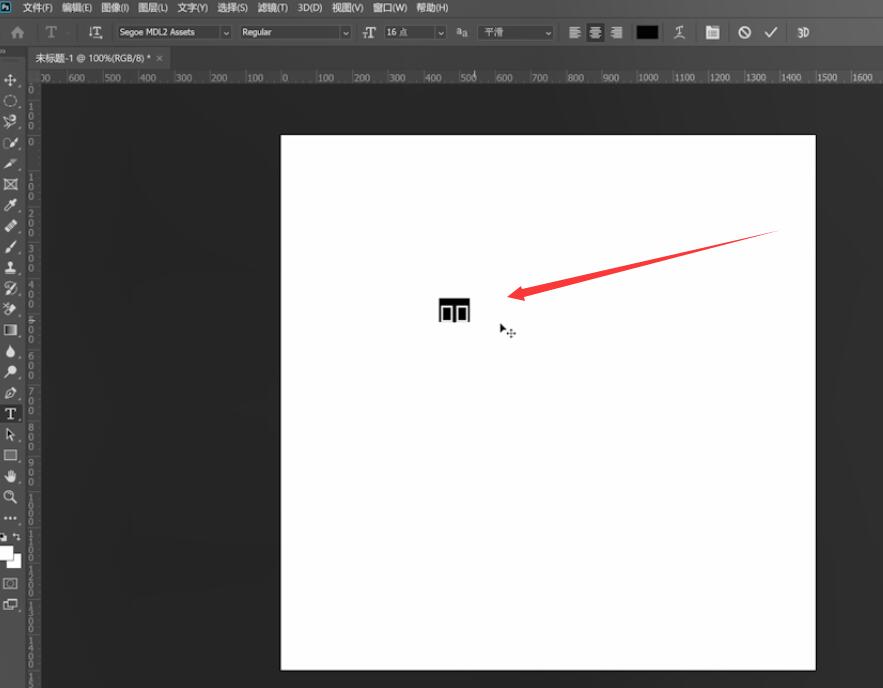Open the 文件(F) menu
The height and width of the screenshot is (688, 883).
coord(37,8)
